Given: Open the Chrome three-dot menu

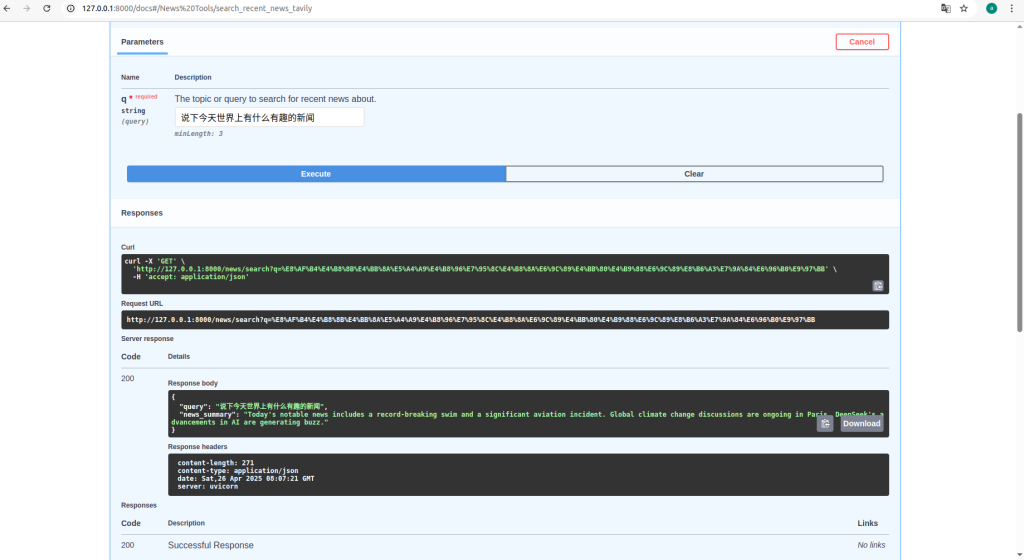Looking at the screenshot, I should (1012, 8).
